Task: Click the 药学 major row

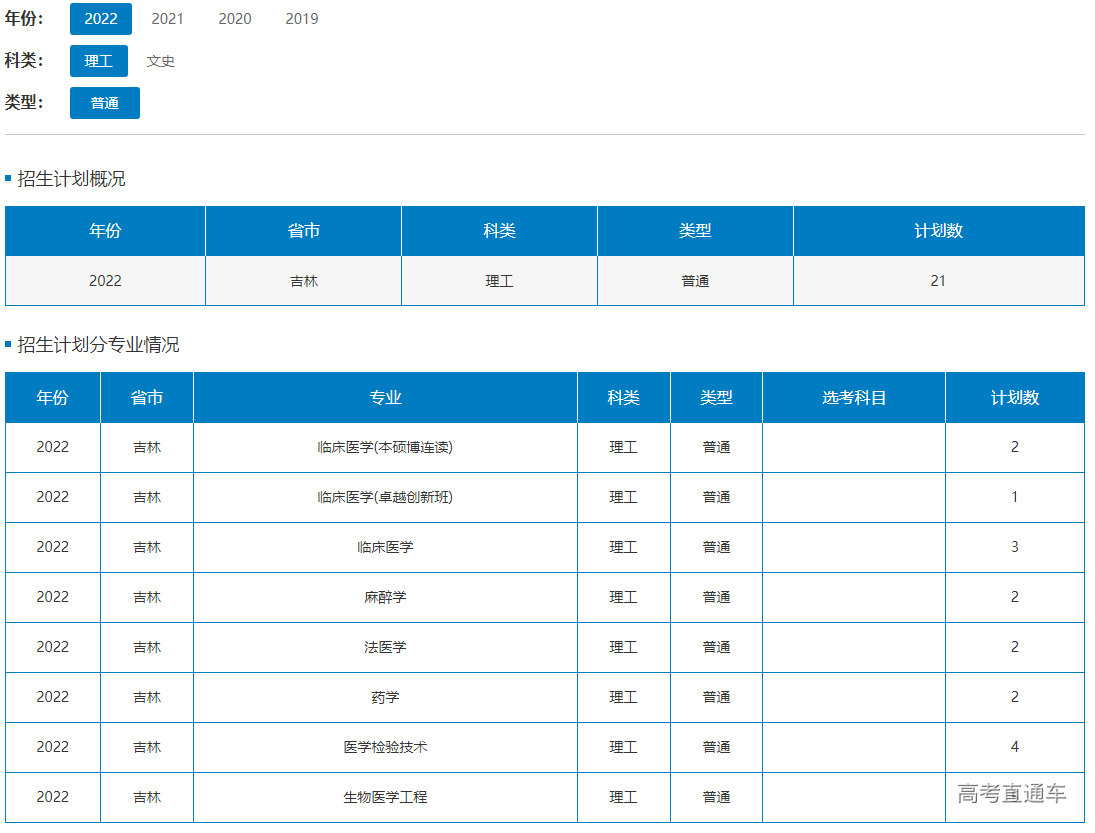Action: [x=385, y=697]
